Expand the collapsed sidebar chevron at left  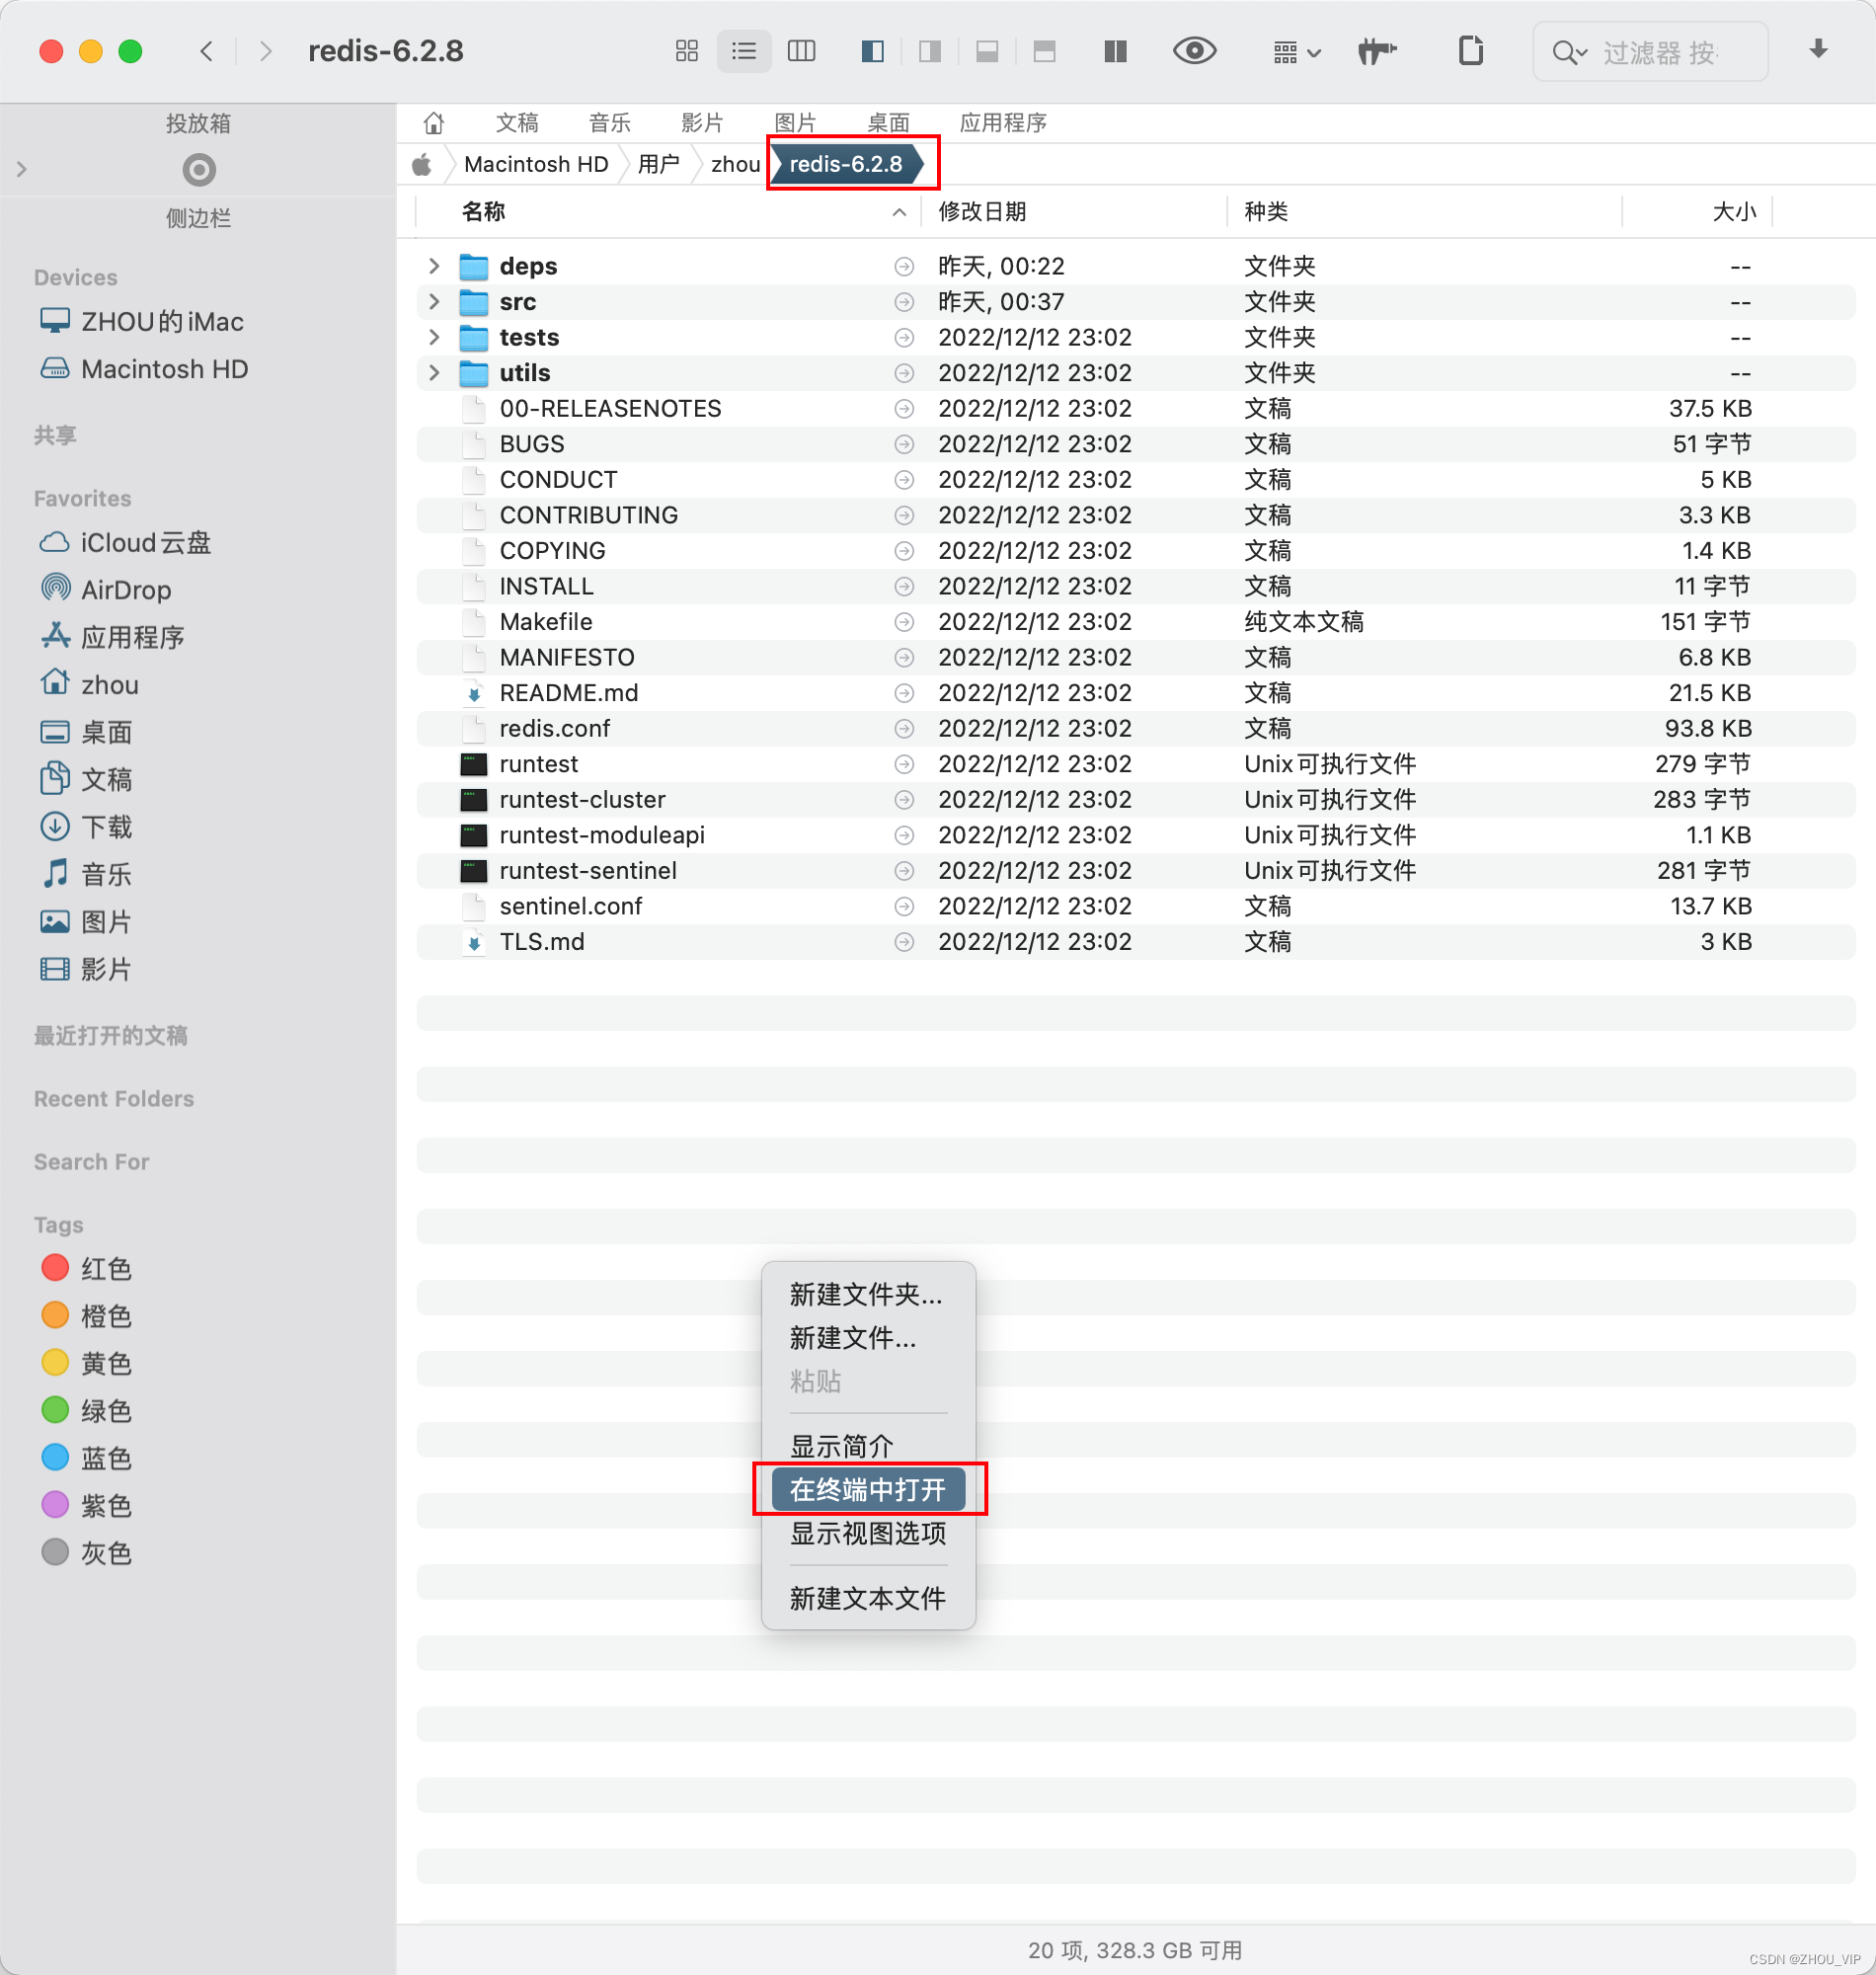coord(22,170)
